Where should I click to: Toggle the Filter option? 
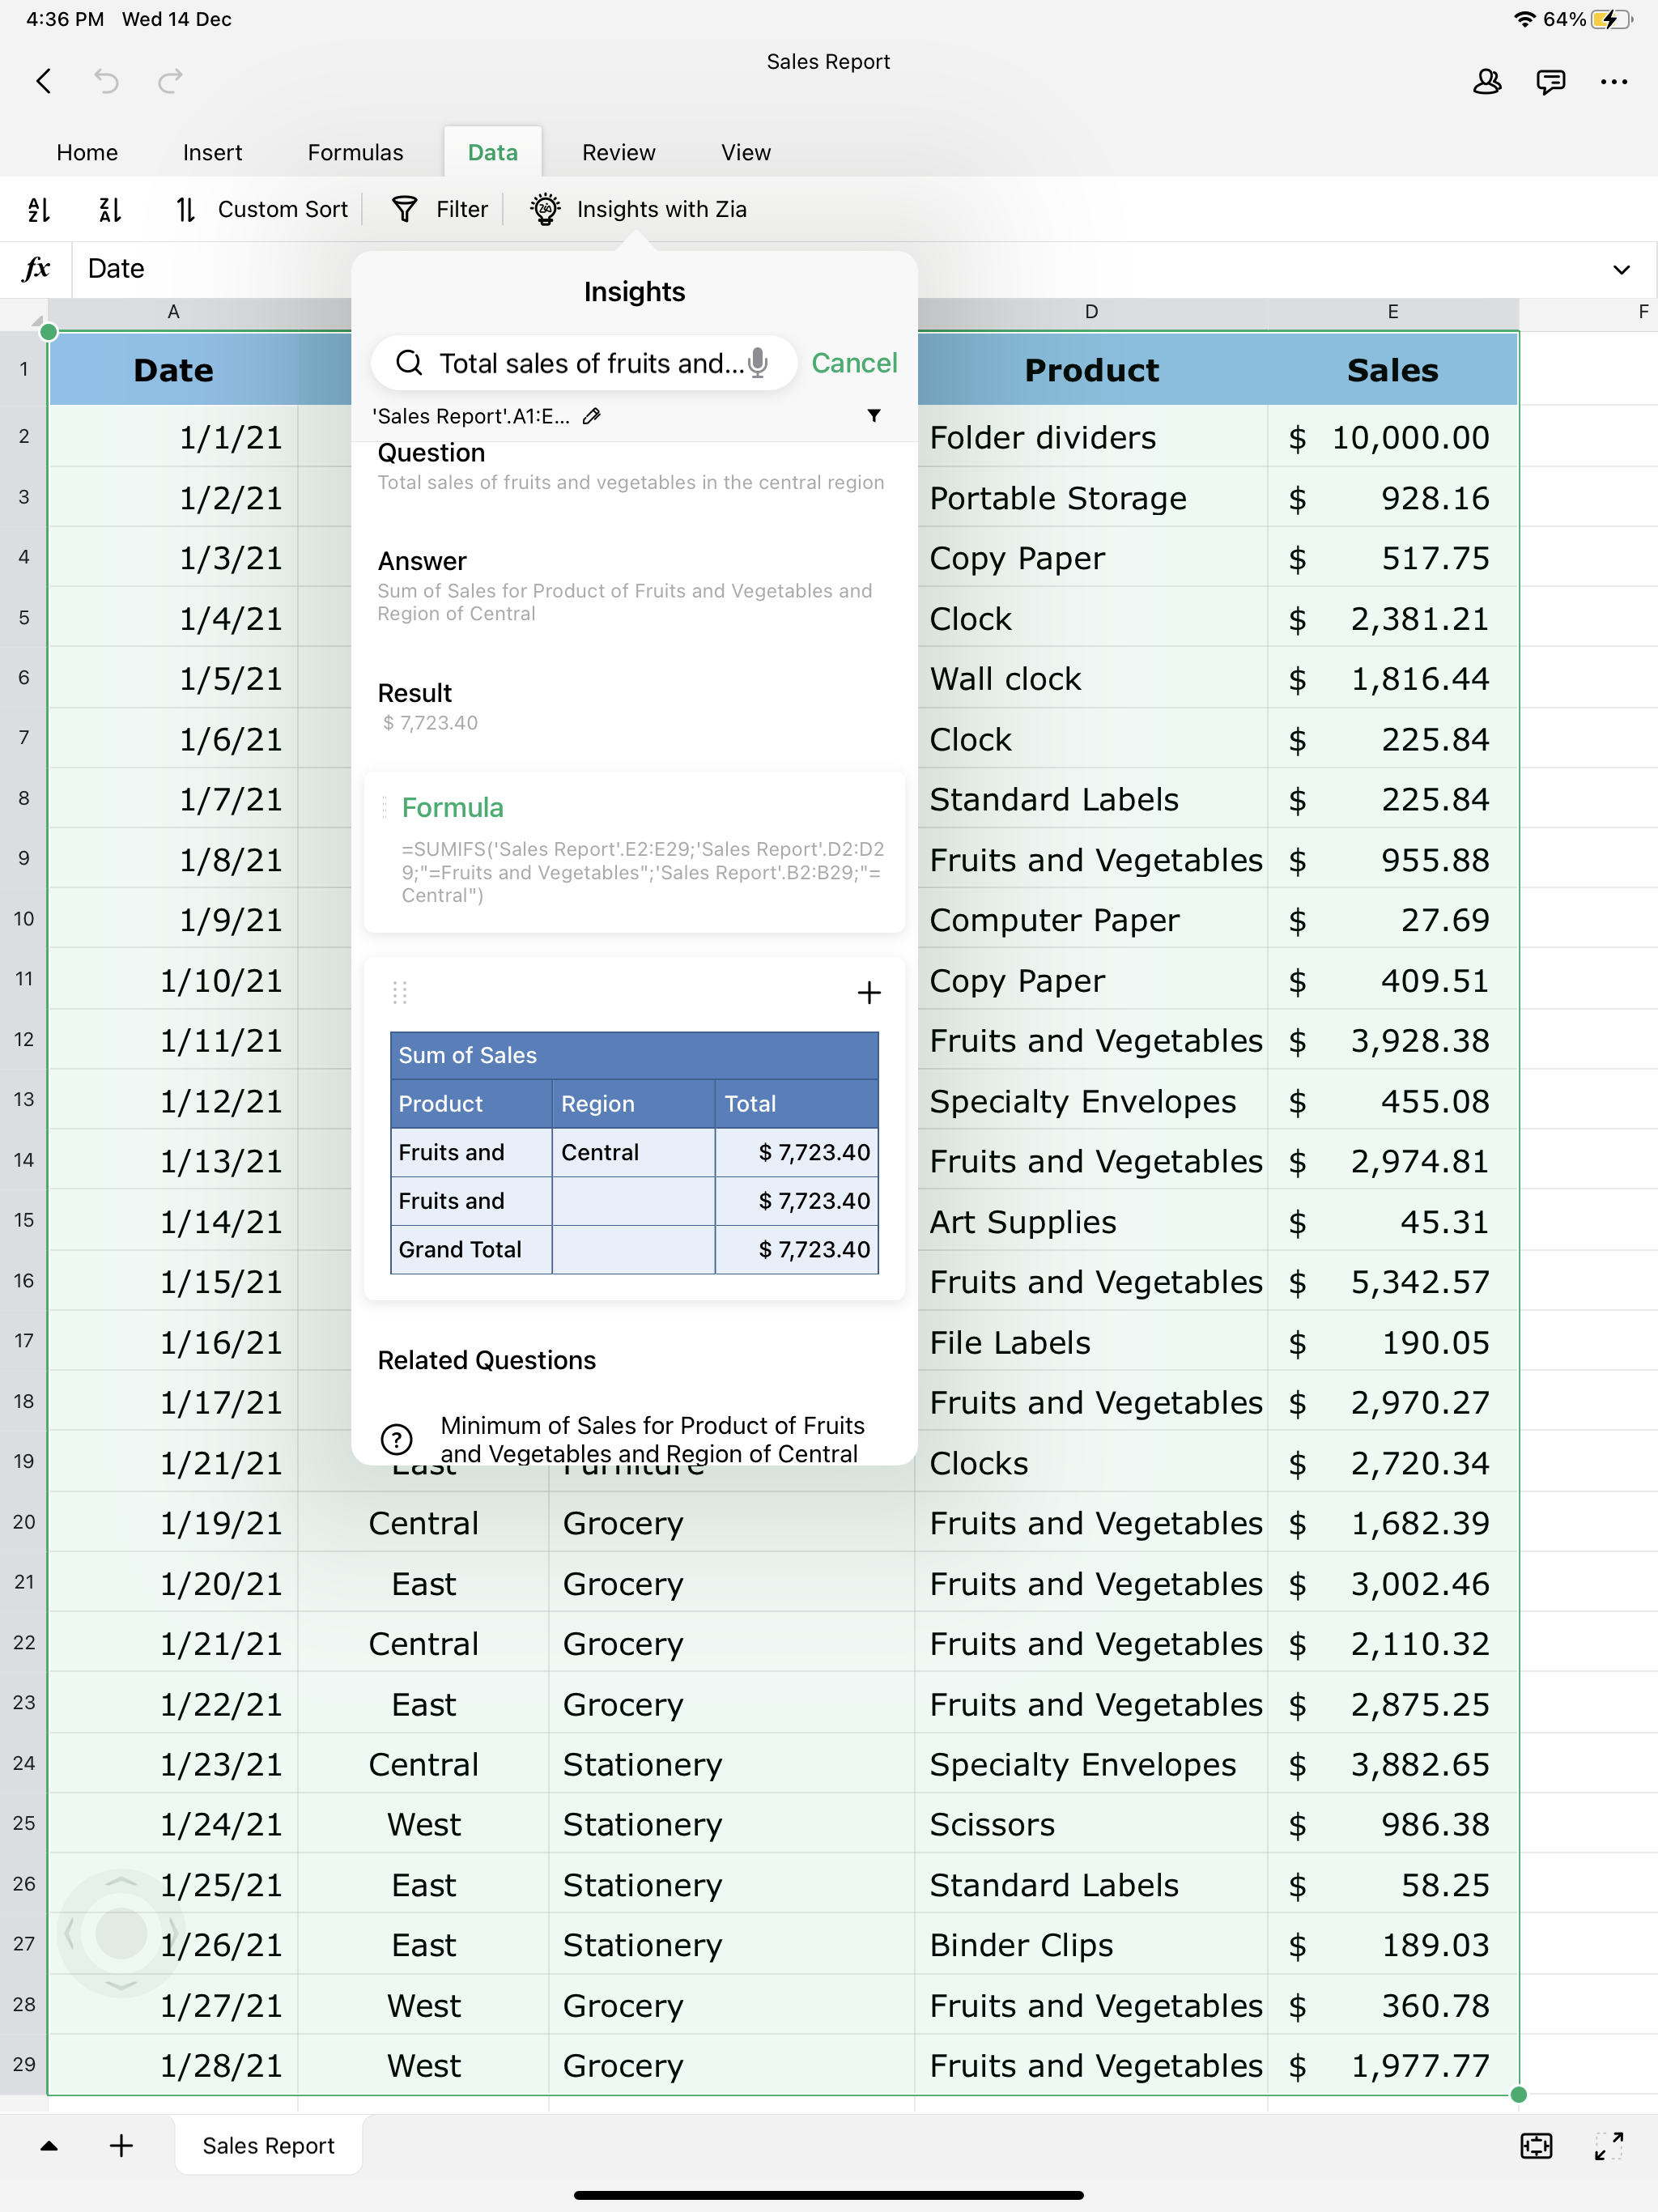tap(441, 209)
